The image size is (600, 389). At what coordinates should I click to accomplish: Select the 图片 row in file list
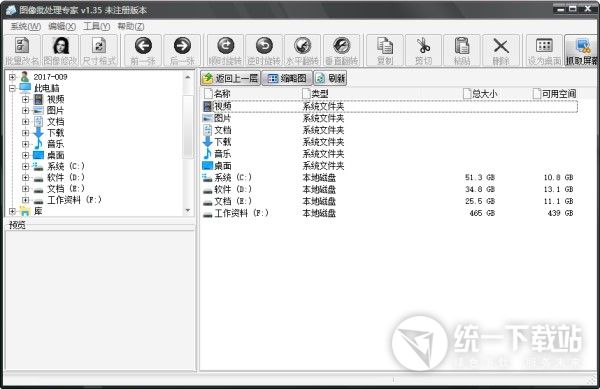(x=390, y=118)
